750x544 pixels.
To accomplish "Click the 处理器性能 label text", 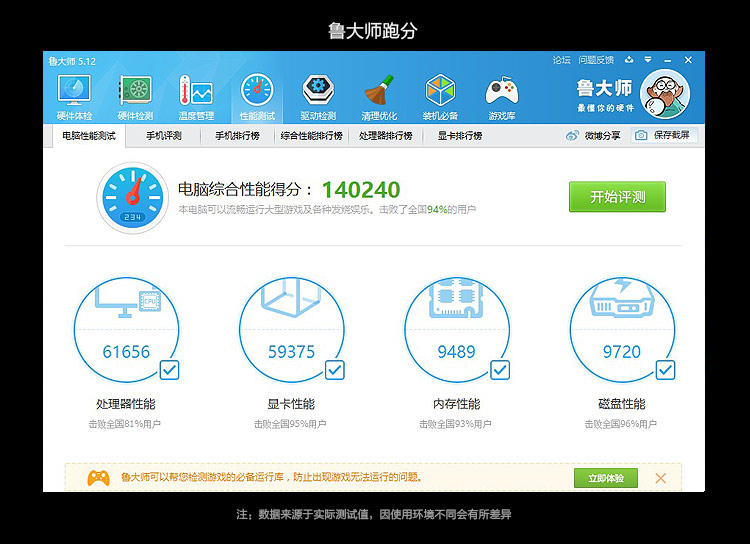I will coord(126,404).
